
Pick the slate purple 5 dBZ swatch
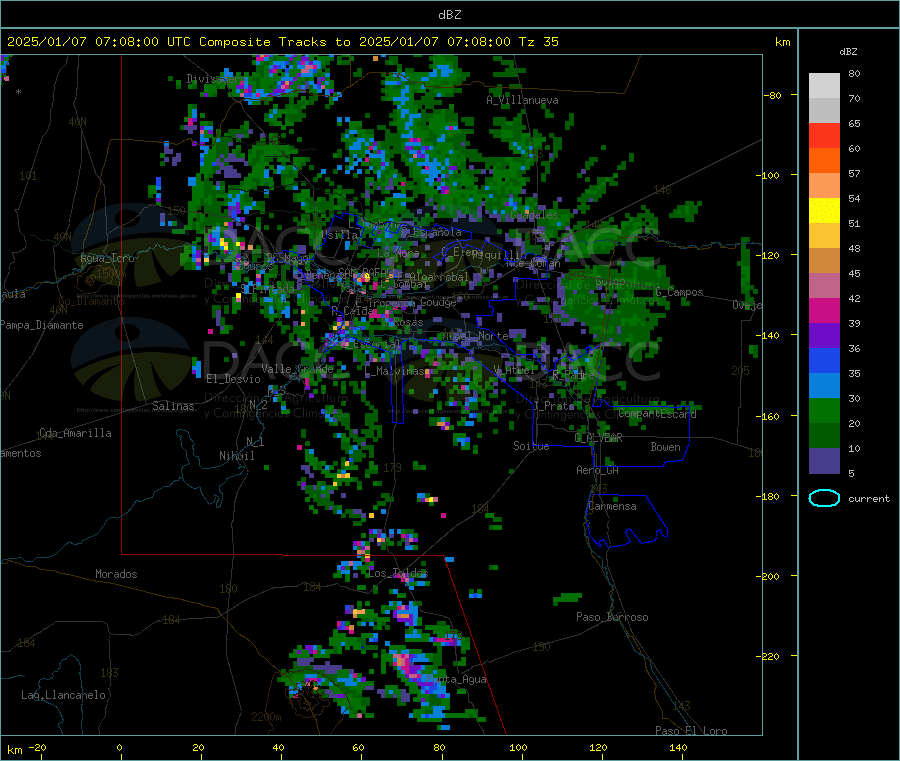click(x=824, y=461)
